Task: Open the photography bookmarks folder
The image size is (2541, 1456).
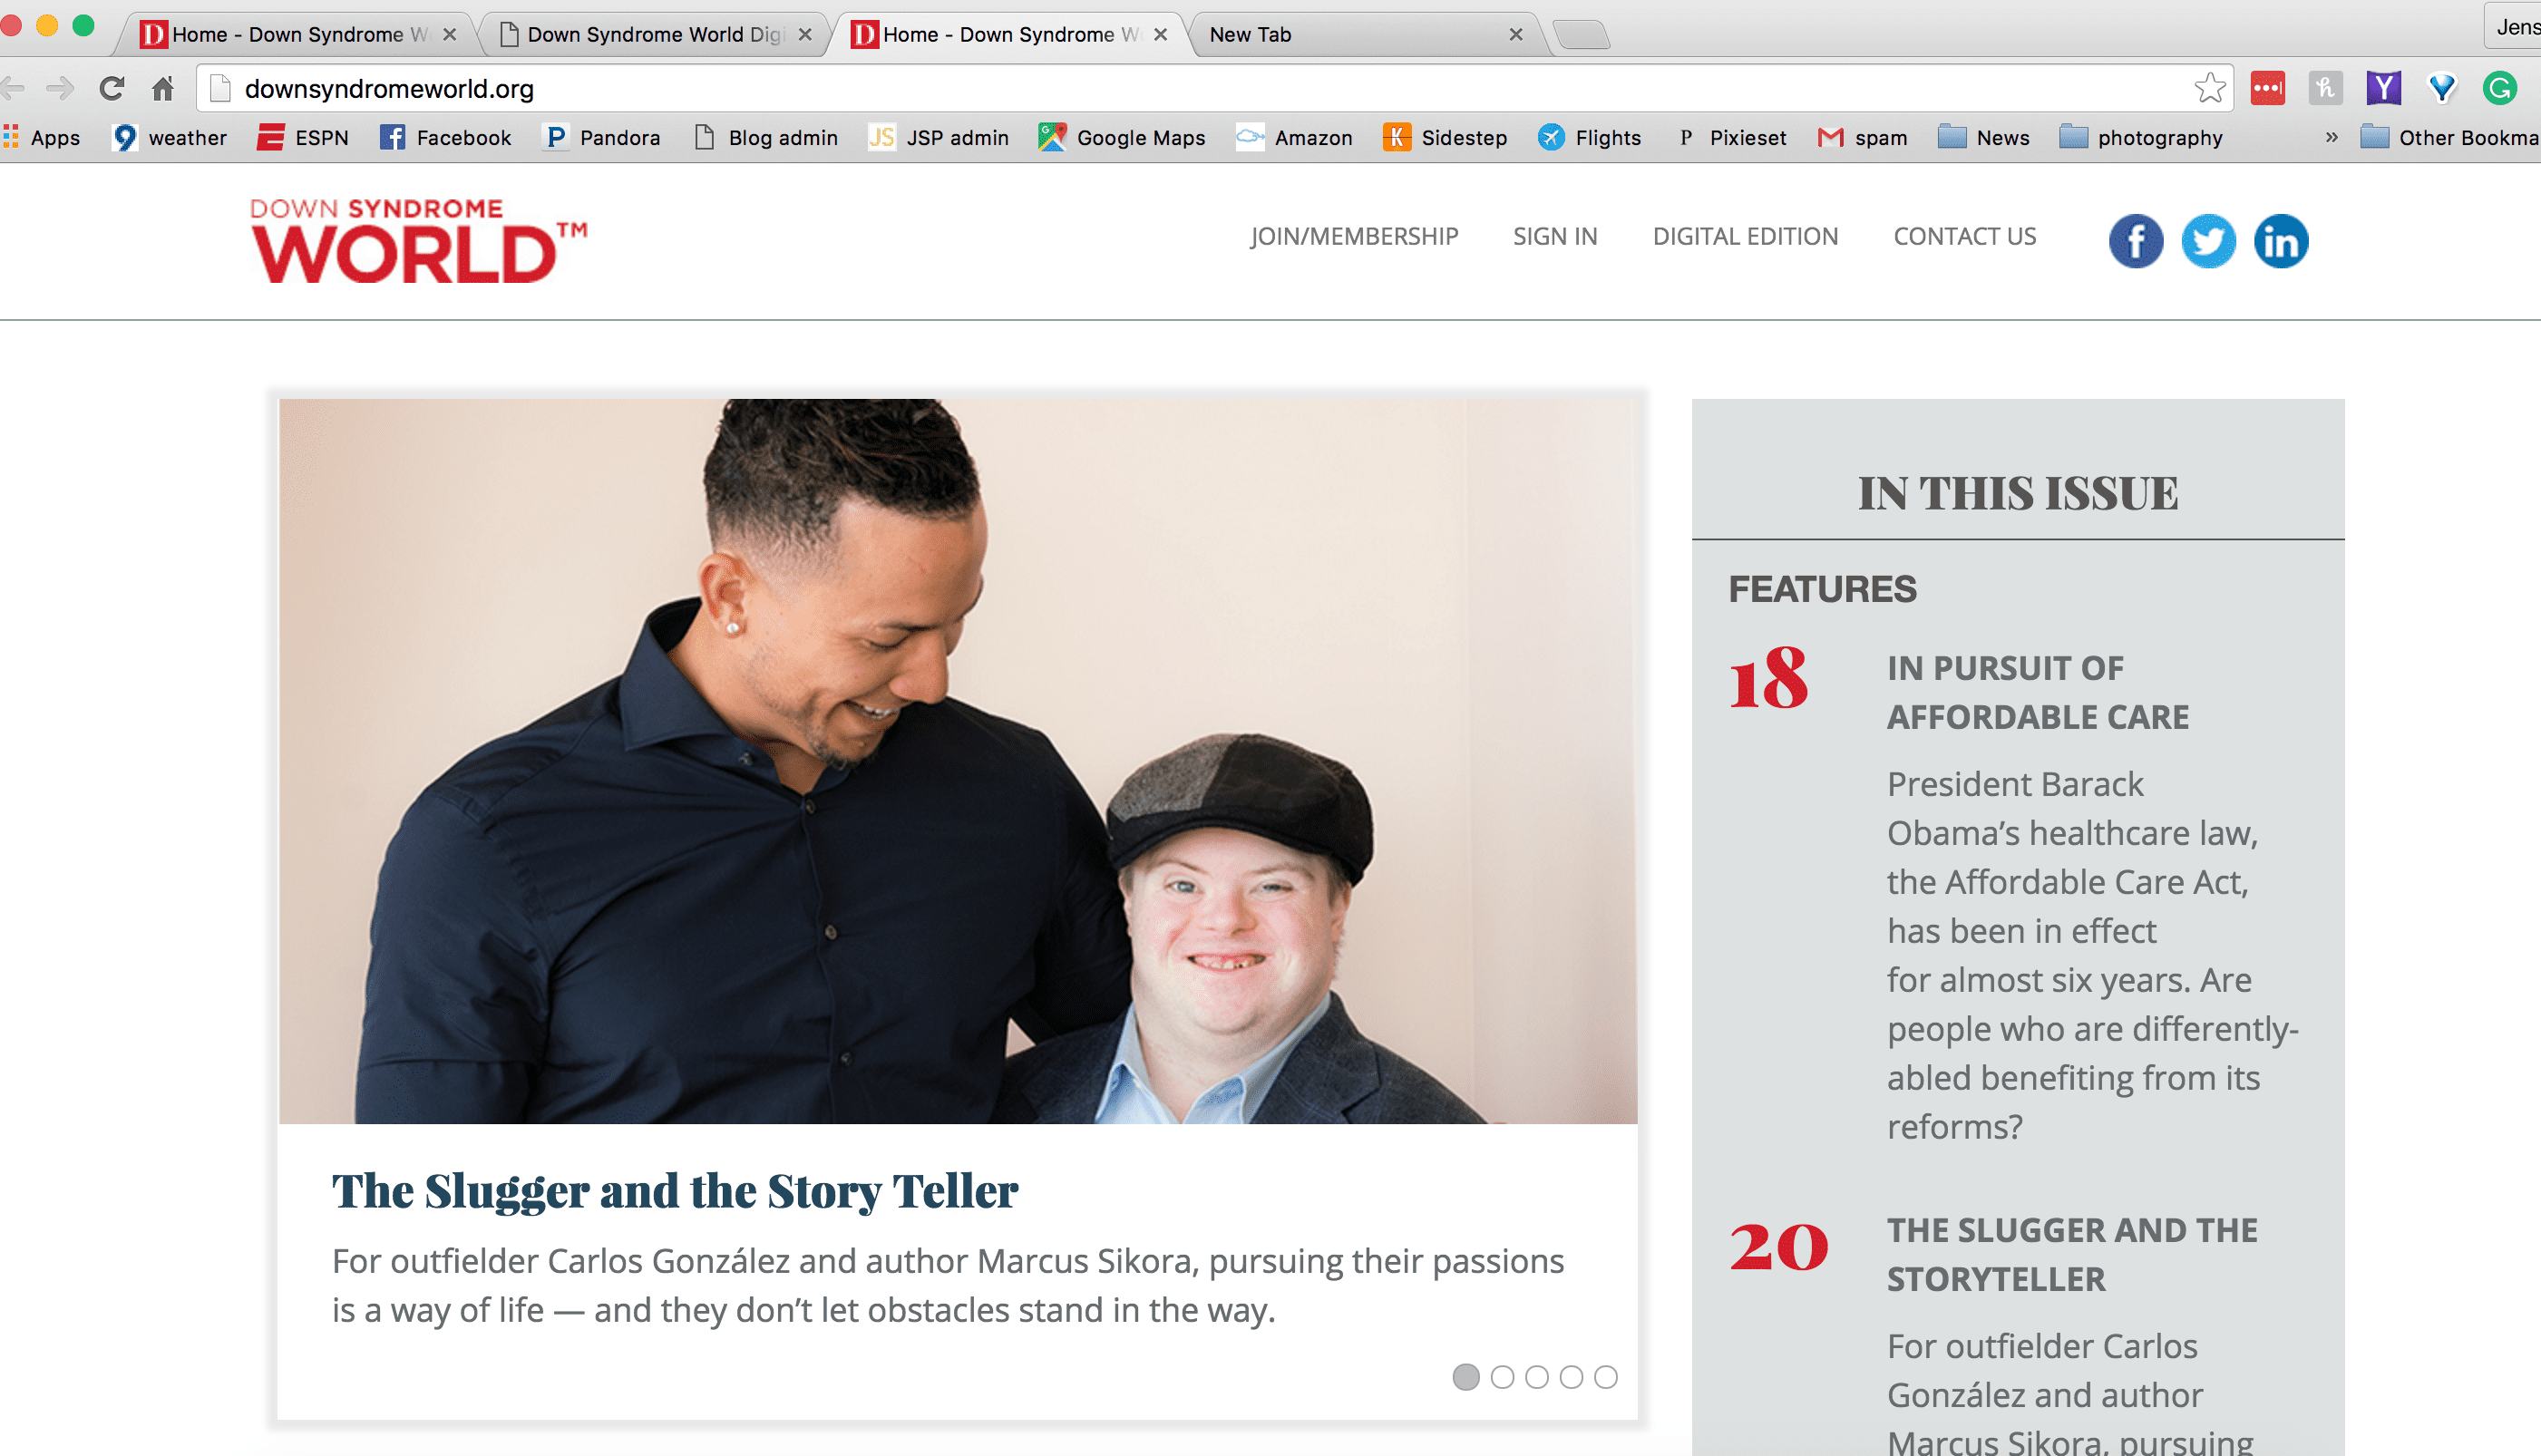Action: 2140,137
